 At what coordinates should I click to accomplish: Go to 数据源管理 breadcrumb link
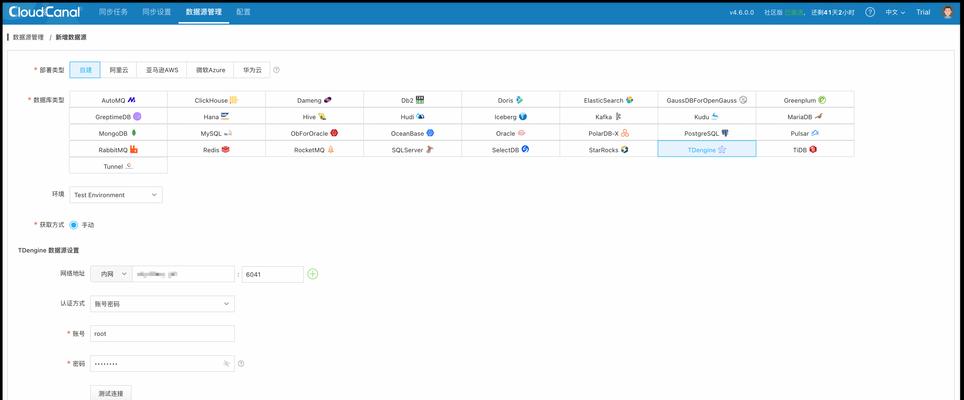point(28,37)
